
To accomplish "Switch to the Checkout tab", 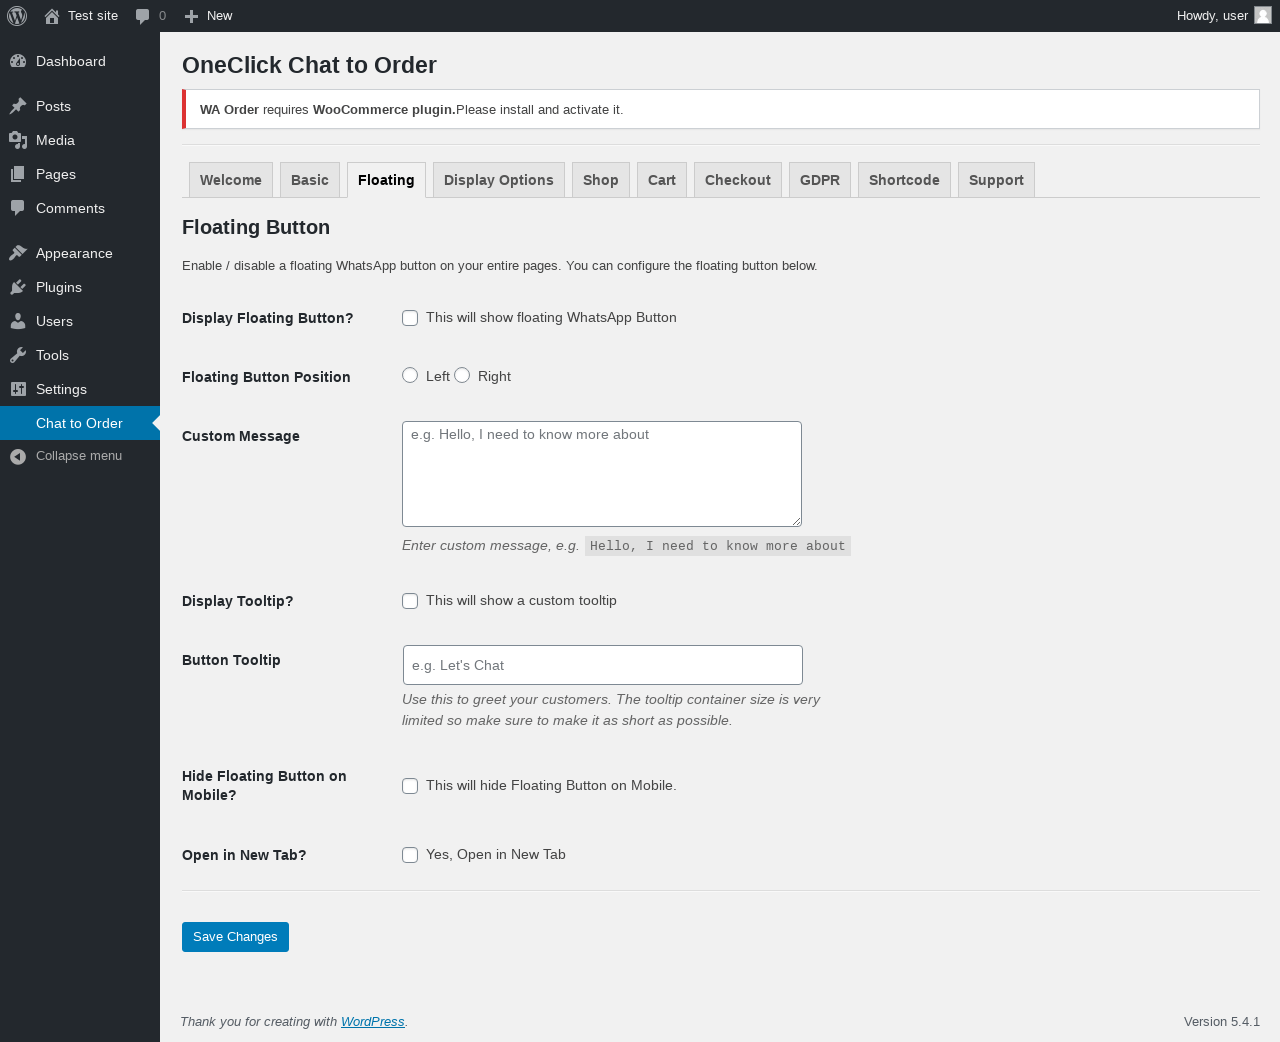I will (738, 180).
